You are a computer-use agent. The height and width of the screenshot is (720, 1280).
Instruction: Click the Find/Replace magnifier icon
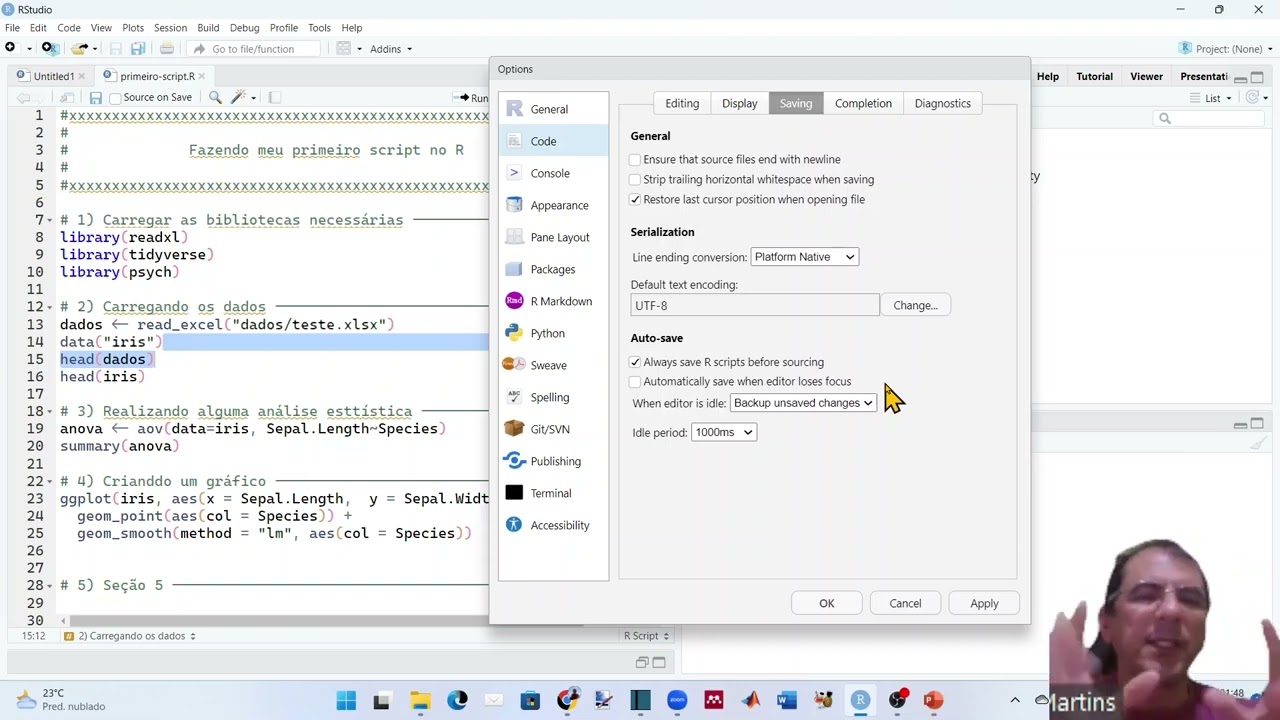pos(215,97)
